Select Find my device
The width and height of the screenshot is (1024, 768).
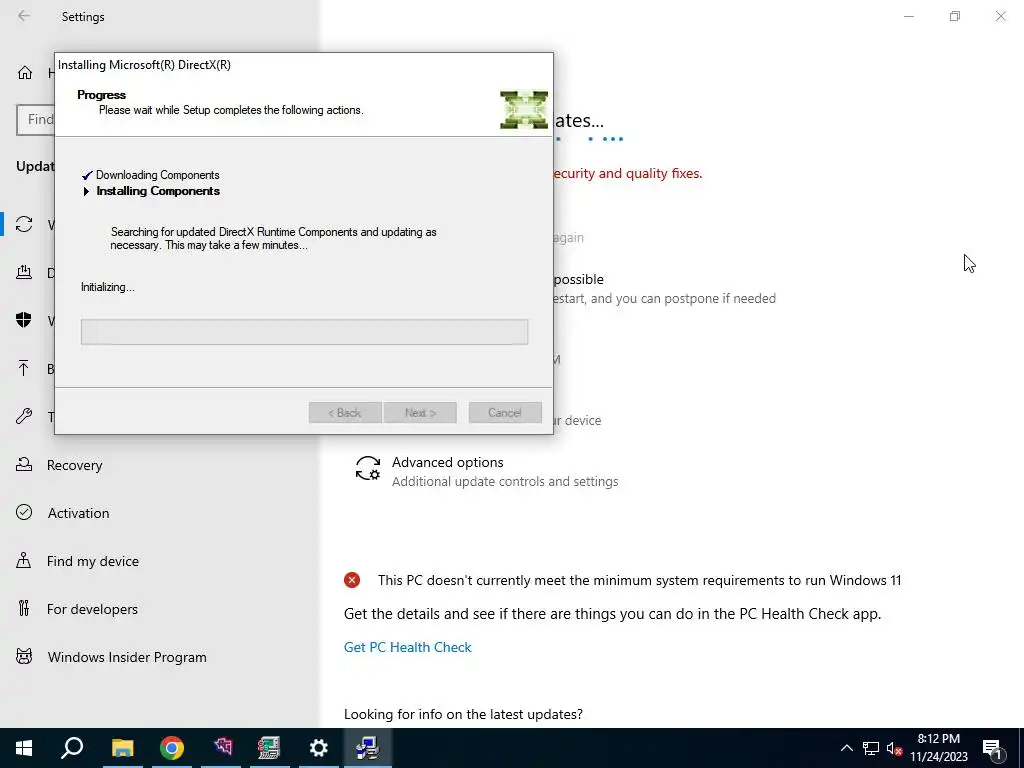tap(93, 561)
